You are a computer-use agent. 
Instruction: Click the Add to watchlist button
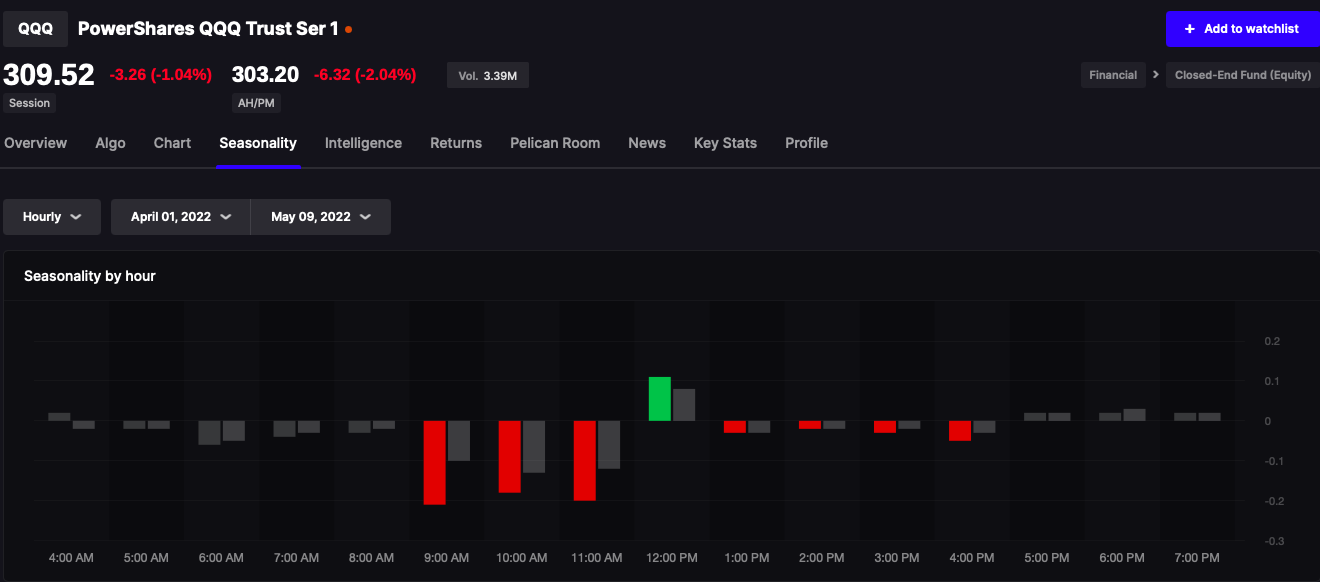[1242, 29]
